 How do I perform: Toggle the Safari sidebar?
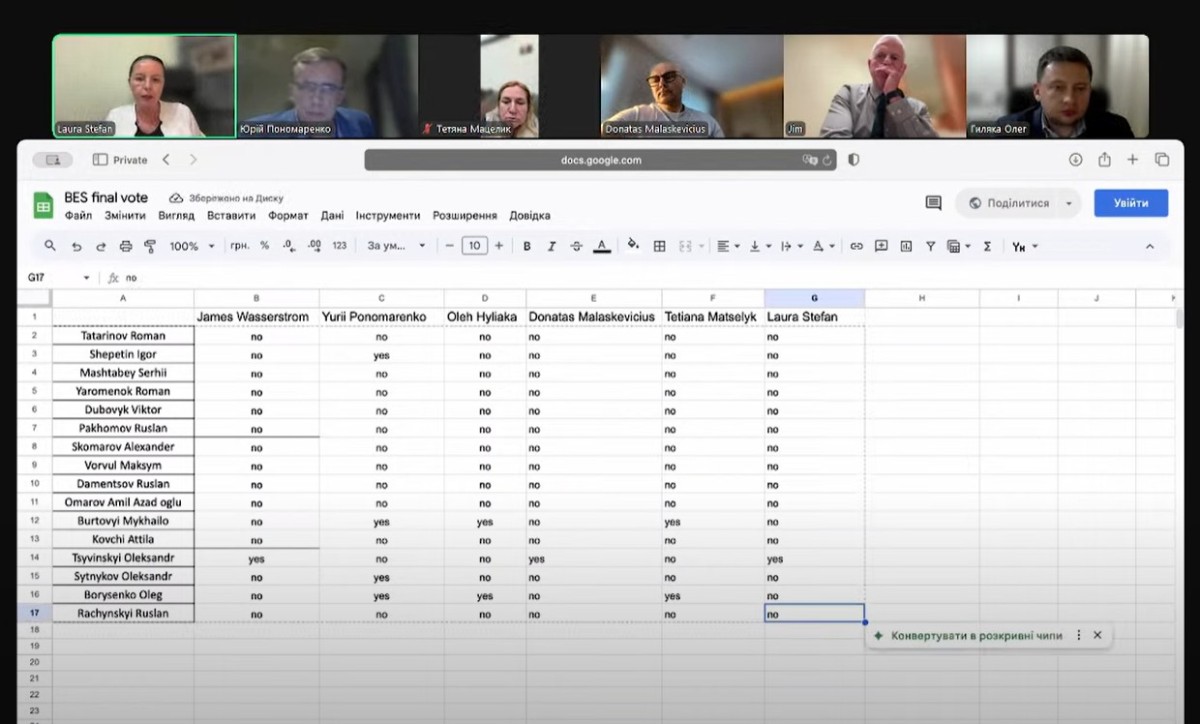100,160
